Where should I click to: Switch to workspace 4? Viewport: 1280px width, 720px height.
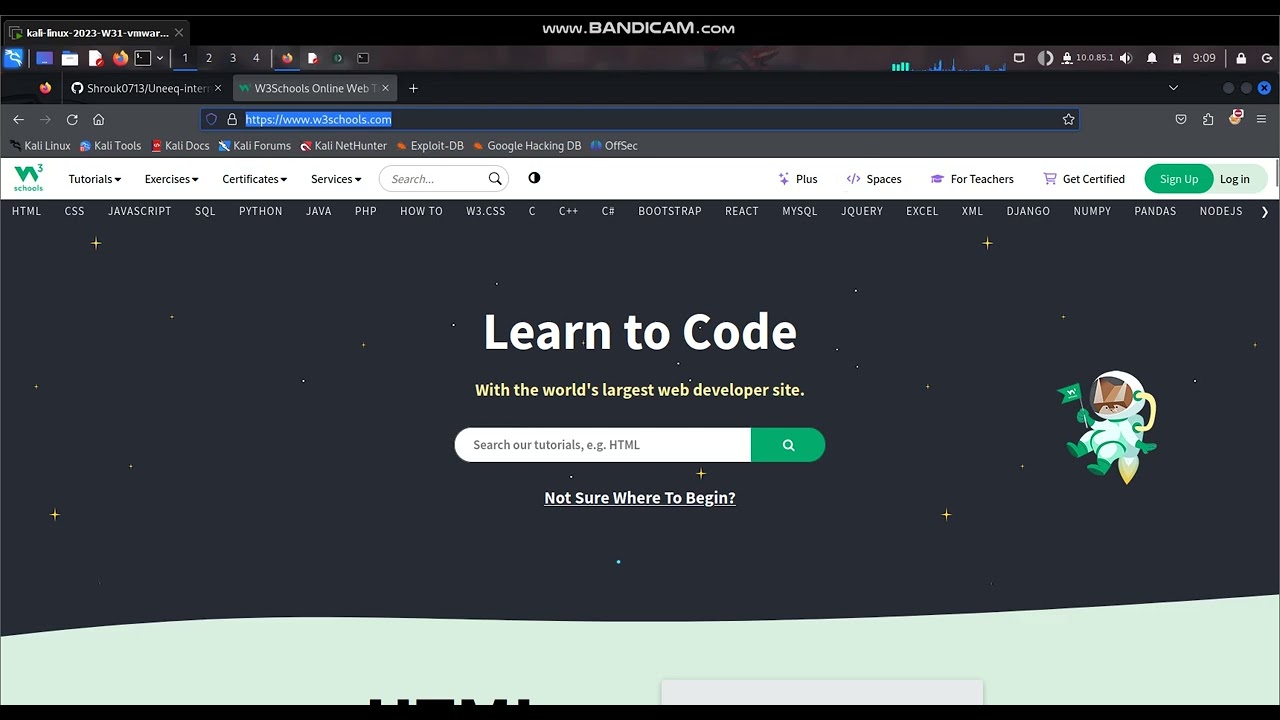tap(256, 58)
